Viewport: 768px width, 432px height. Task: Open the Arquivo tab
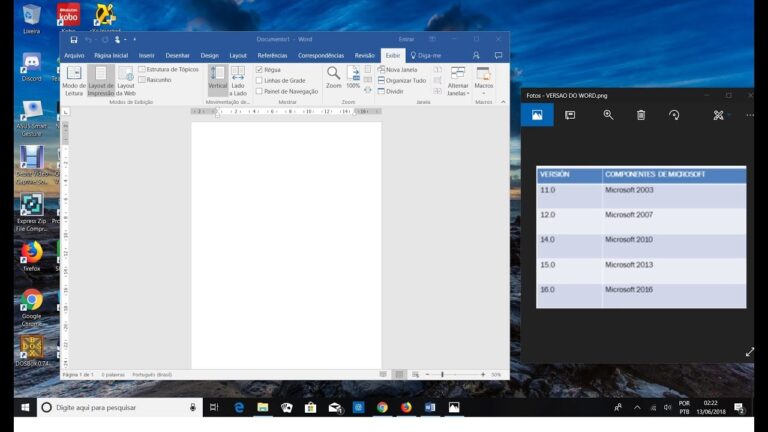click(x=74, y=55)
